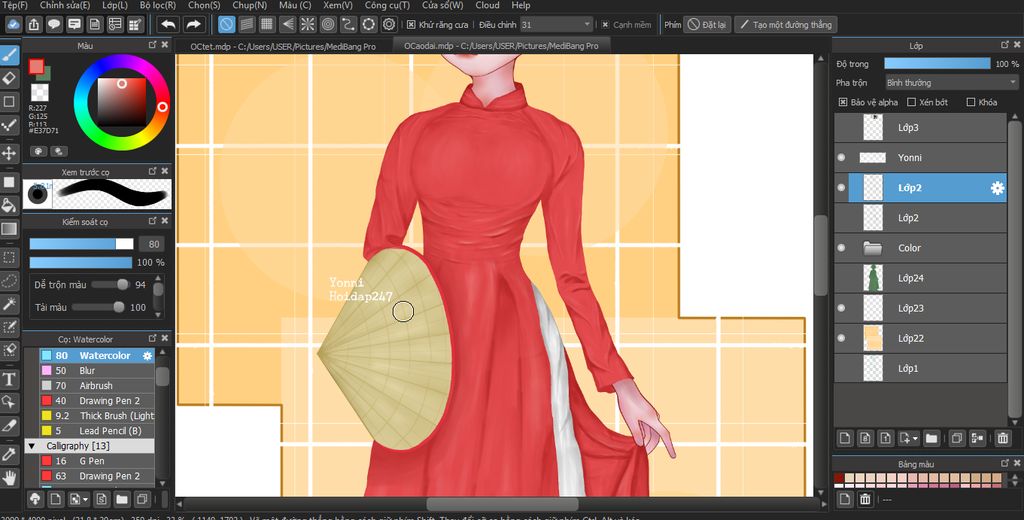
Task: Click the foreground red color box
Action: pyautogui.click(x=36, y=66)
